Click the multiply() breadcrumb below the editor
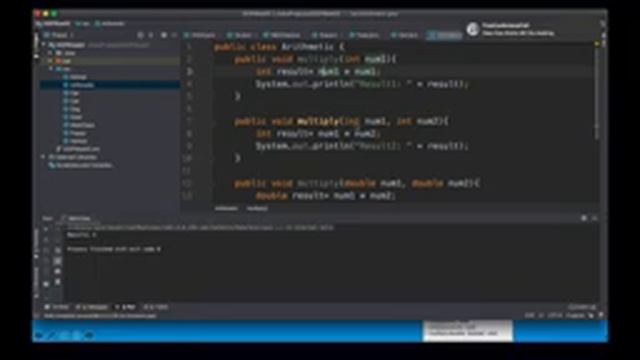 click(257, 209)
